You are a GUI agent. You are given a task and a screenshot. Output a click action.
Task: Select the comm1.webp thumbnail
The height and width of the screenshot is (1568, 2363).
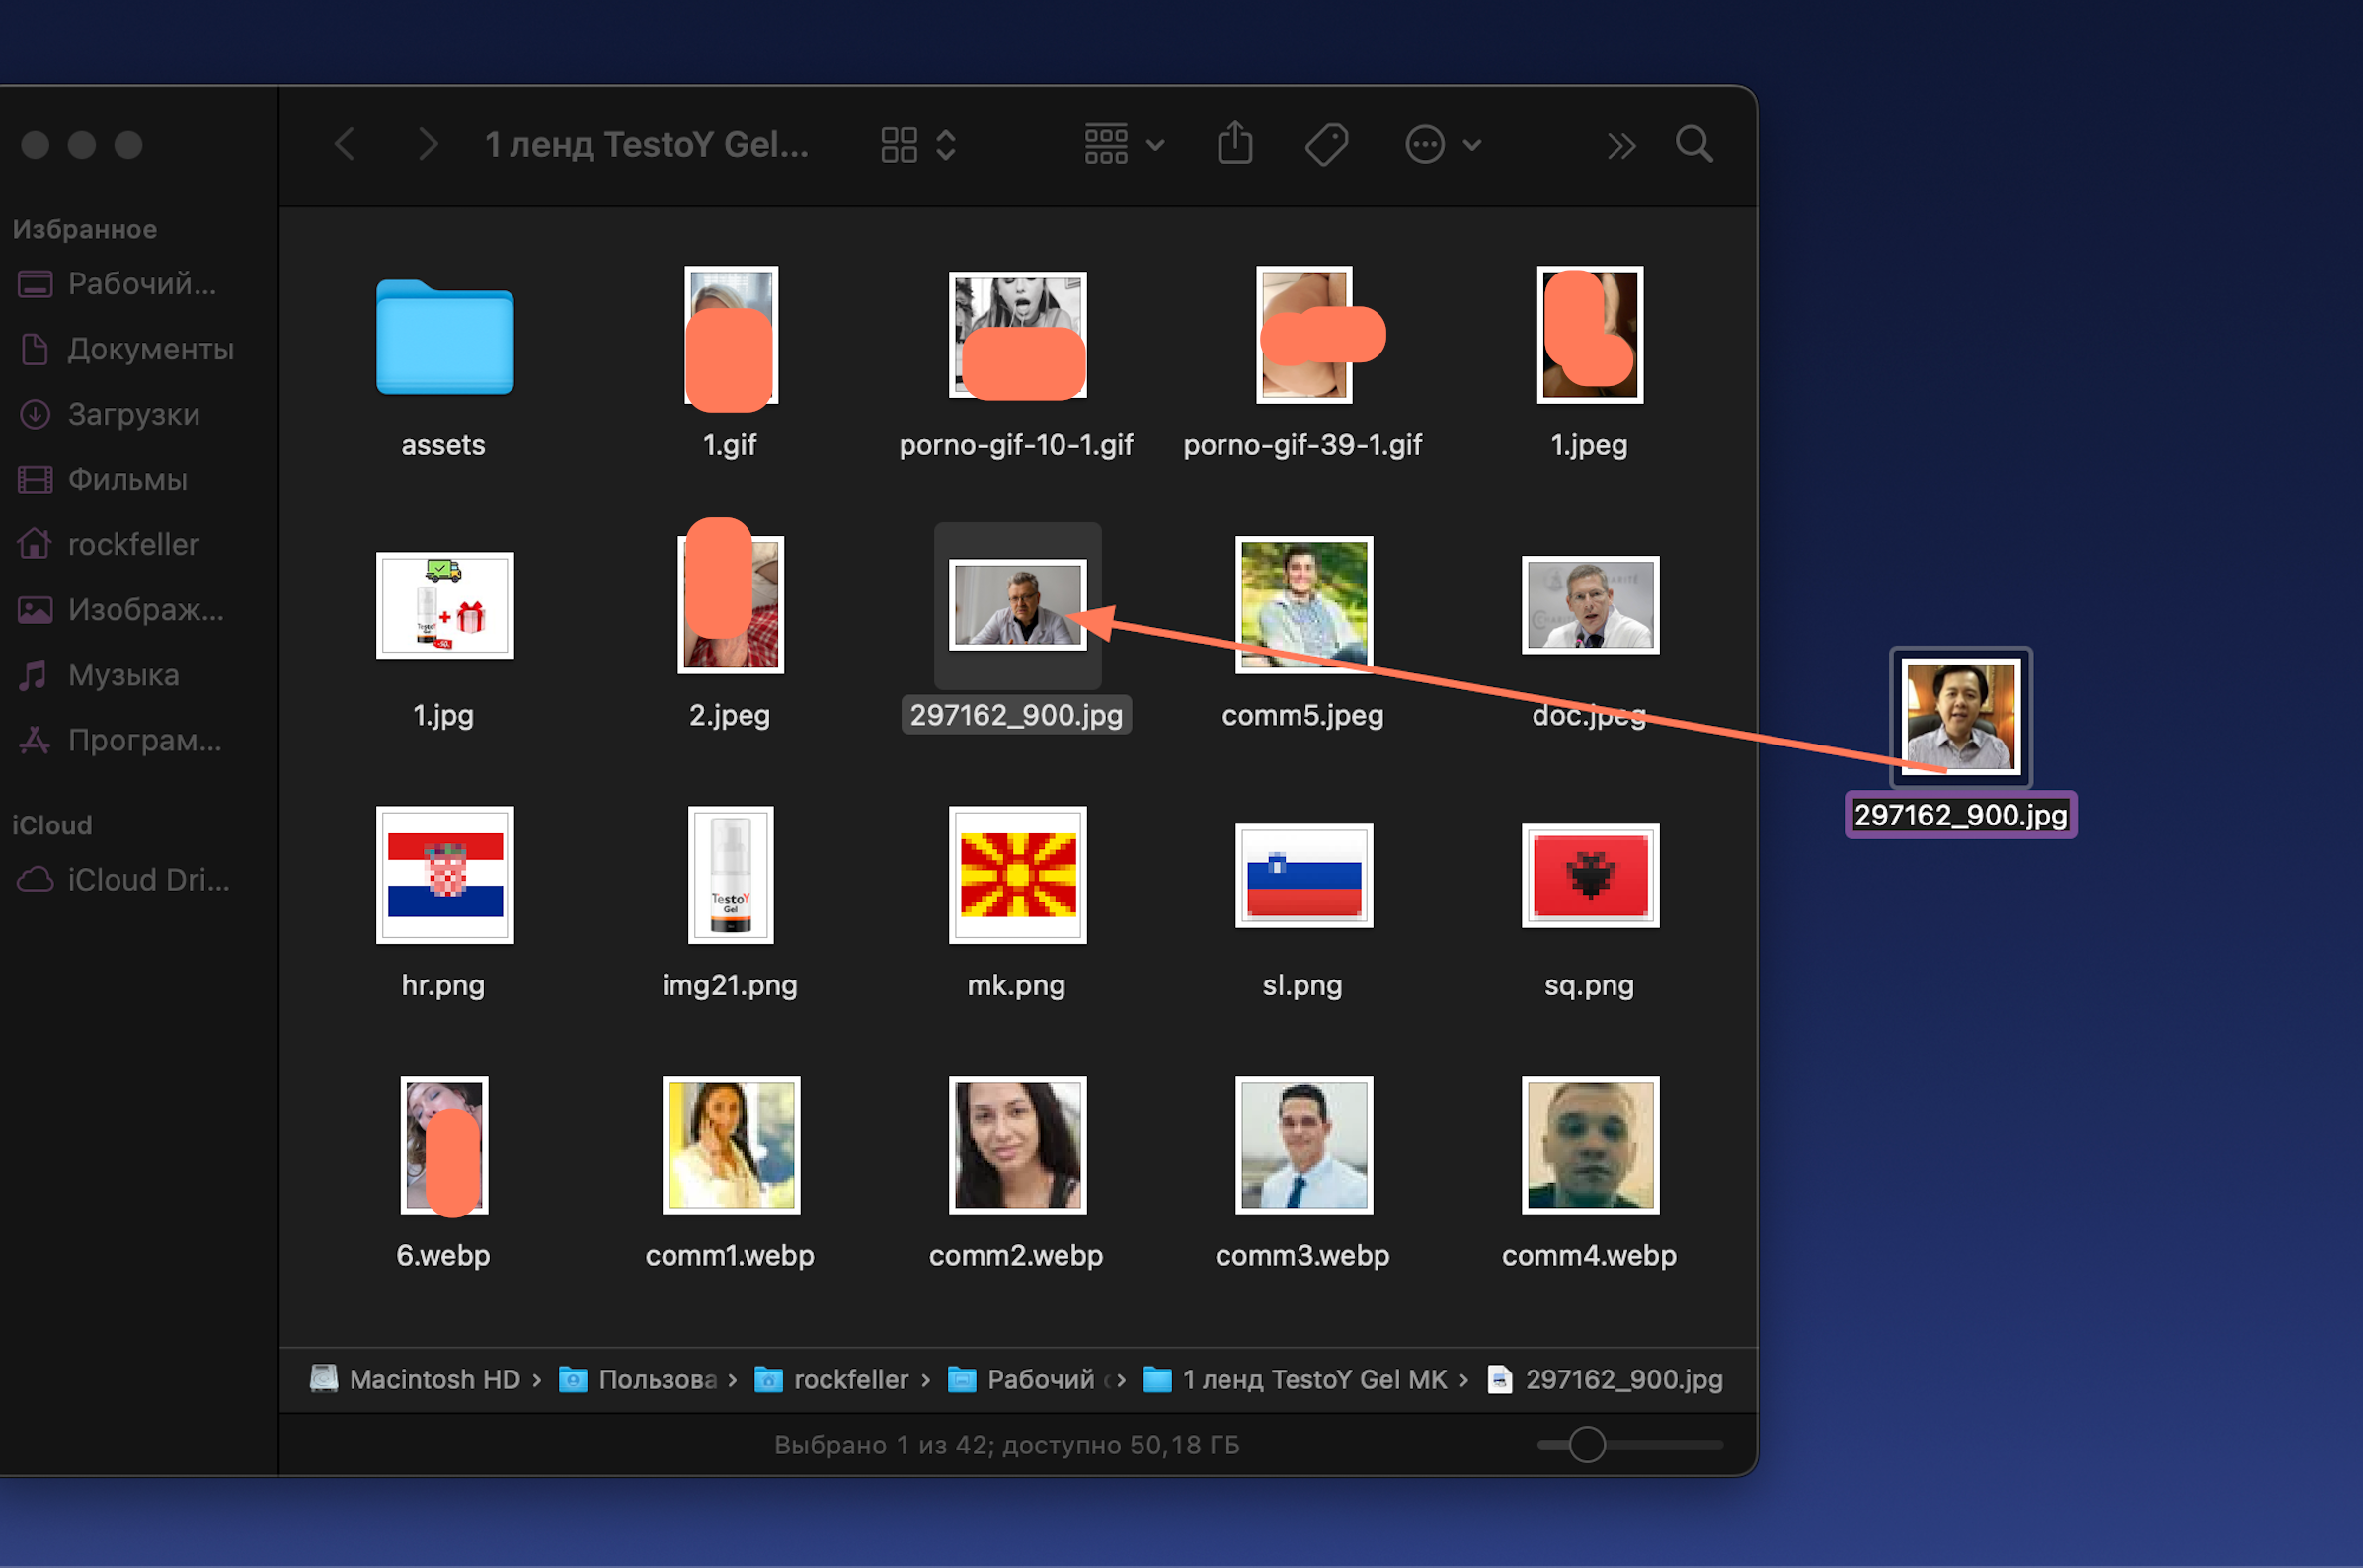[731, 1145]
